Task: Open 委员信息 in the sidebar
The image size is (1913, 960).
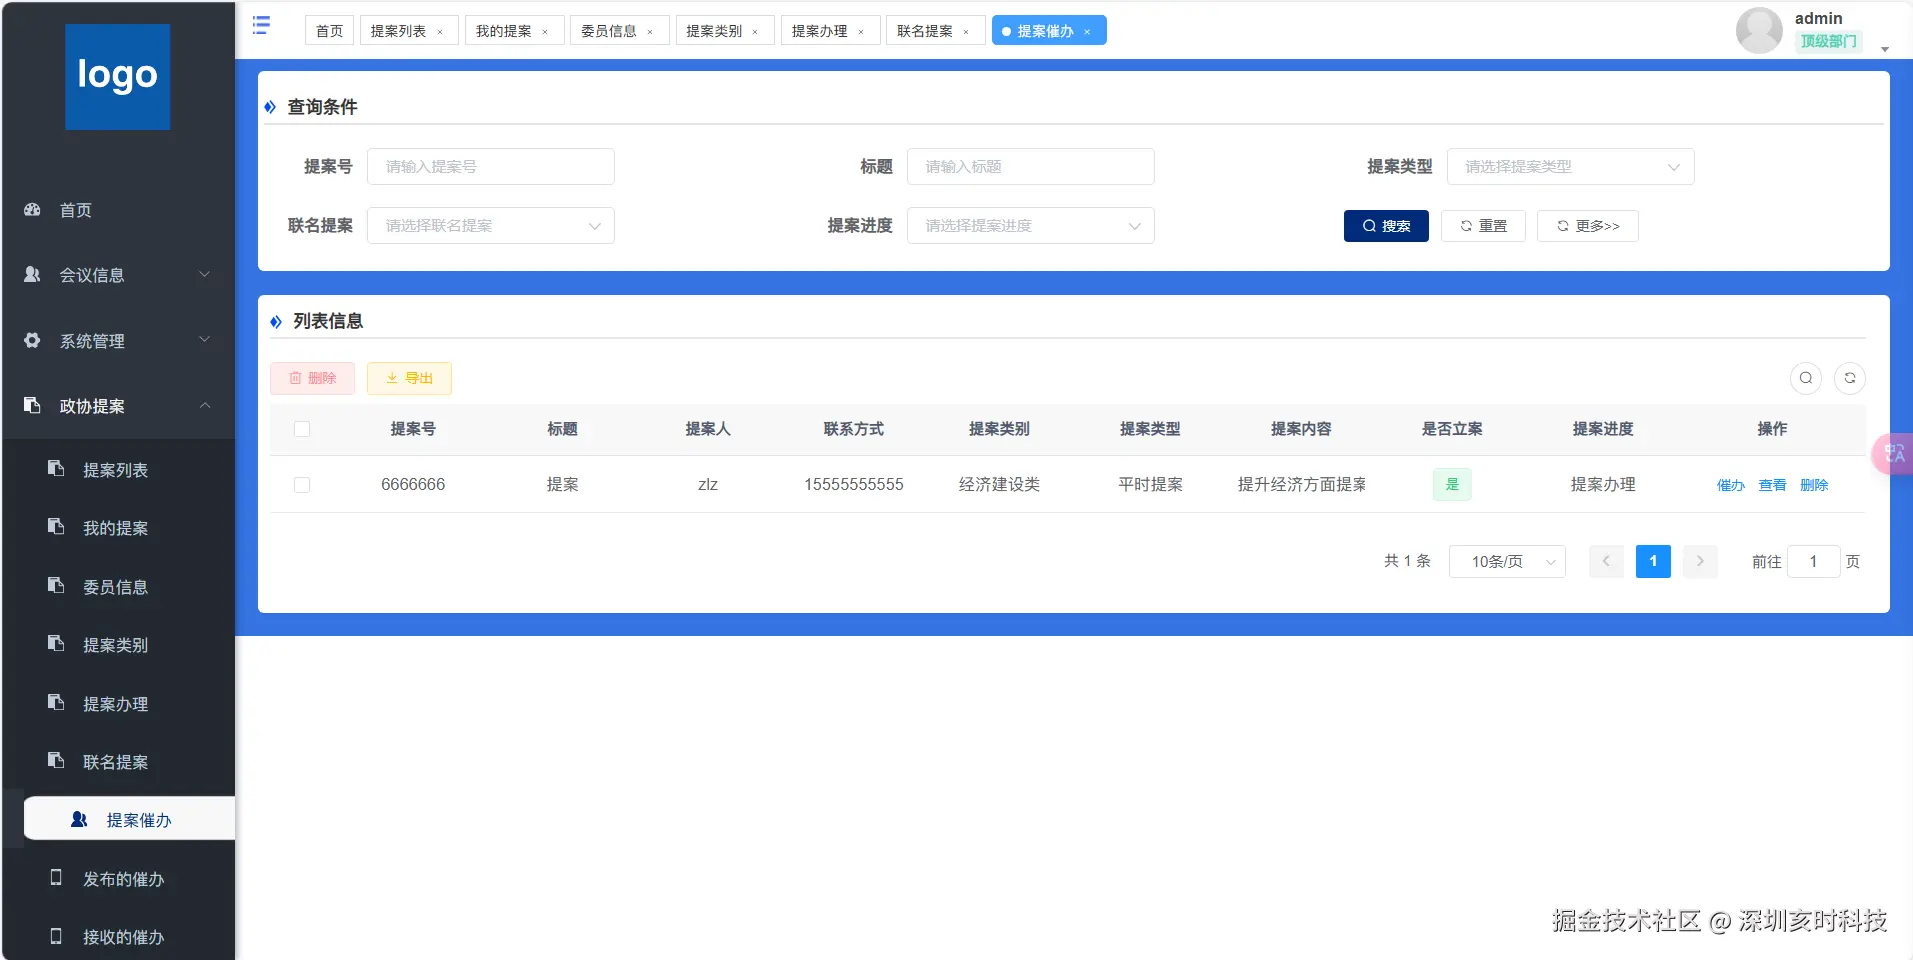Action: 118,587
